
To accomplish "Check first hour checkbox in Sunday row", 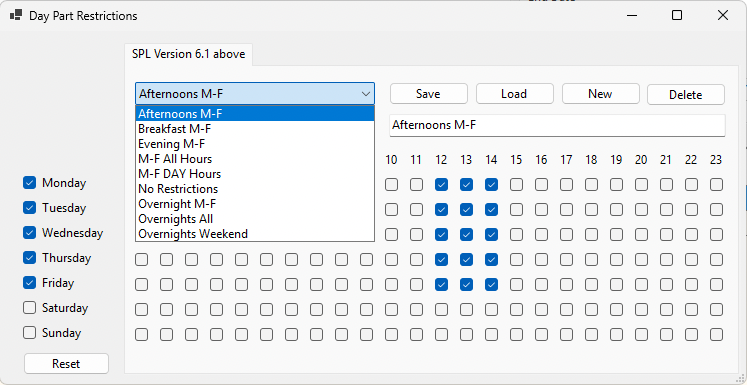I will (x=141, y=334).
